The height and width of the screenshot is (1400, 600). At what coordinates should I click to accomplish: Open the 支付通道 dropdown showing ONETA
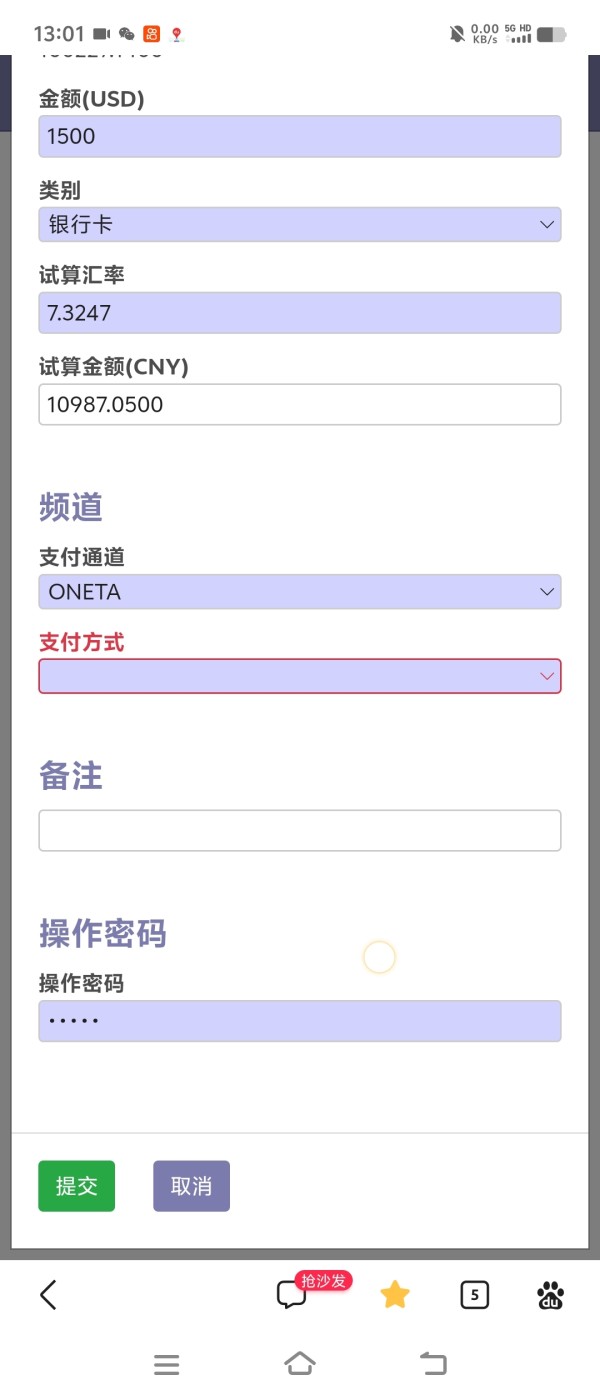[299, 592]
